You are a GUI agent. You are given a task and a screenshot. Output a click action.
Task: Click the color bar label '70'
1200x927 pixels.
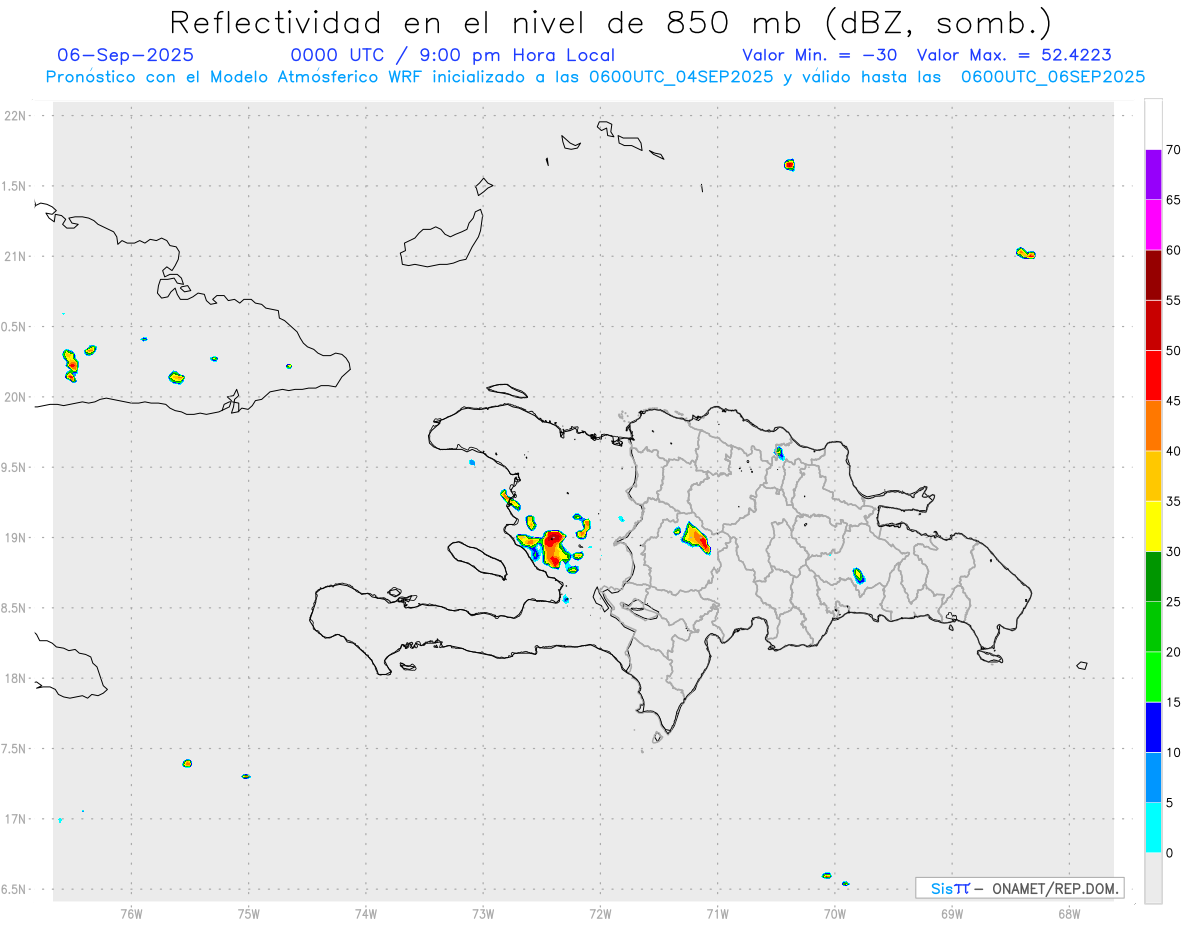[1174, 150]
